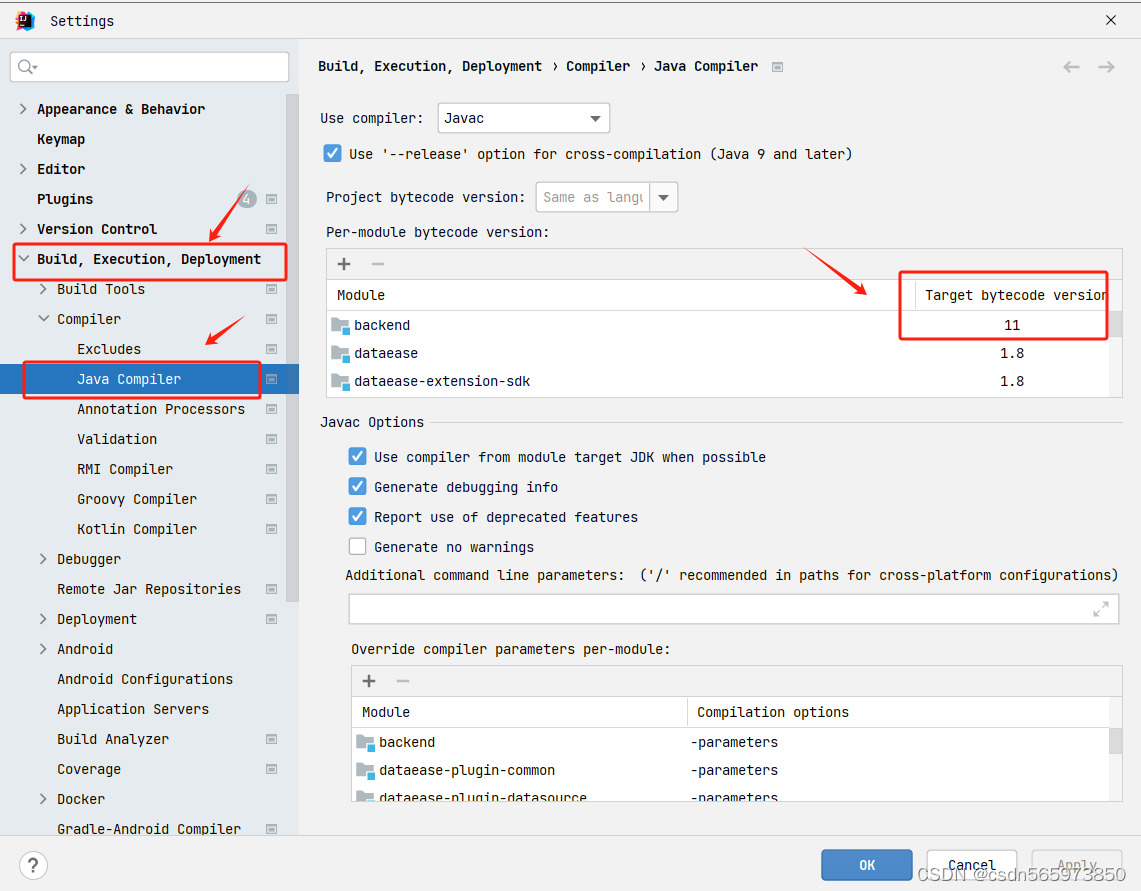Select Keymap in the settings tree
Image resolution: width=1141 pixels, height=891 pixels.
point(61,139)
